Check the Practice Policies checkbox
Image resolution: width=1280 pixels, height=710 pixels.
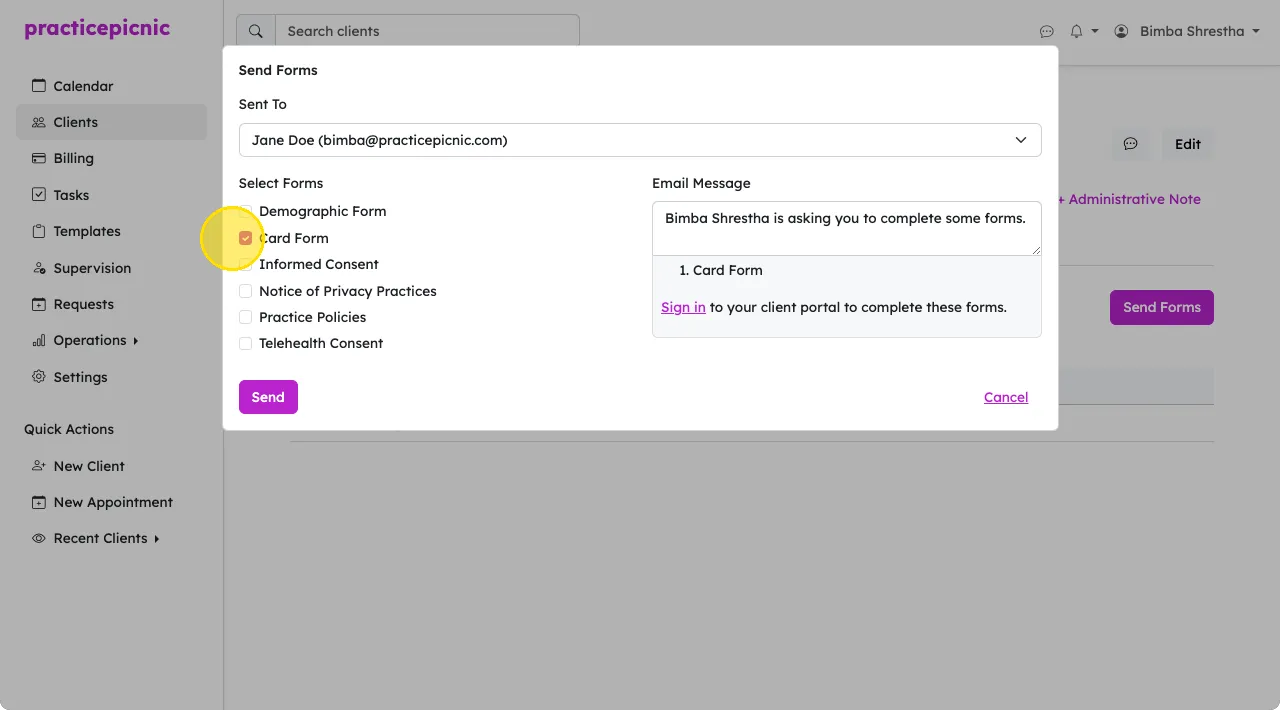pos(245,317)
